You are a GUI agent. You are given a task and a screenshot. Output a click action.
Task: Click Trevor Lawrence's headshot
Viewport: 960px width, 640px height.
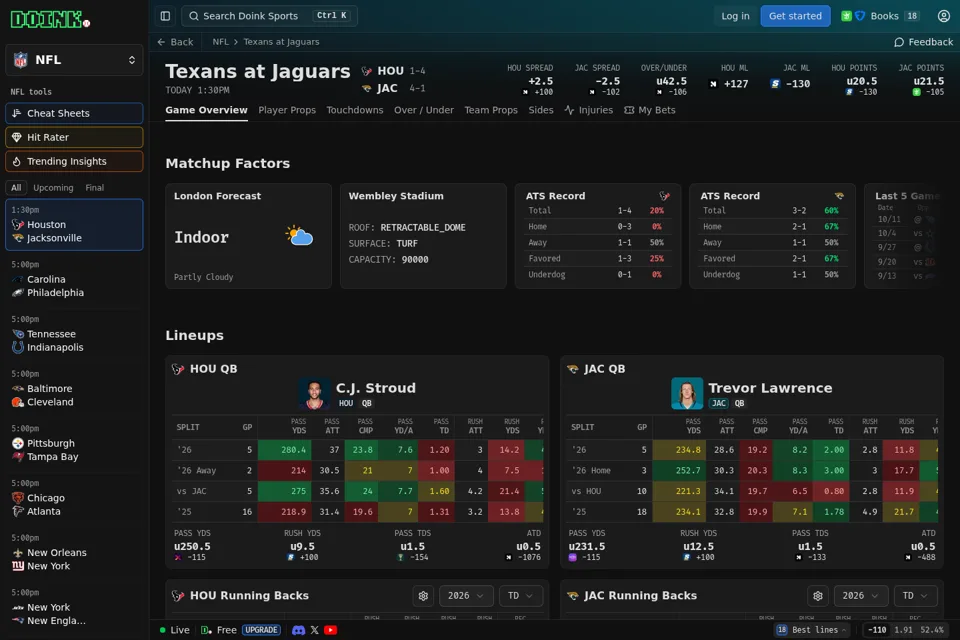point(687,393)
